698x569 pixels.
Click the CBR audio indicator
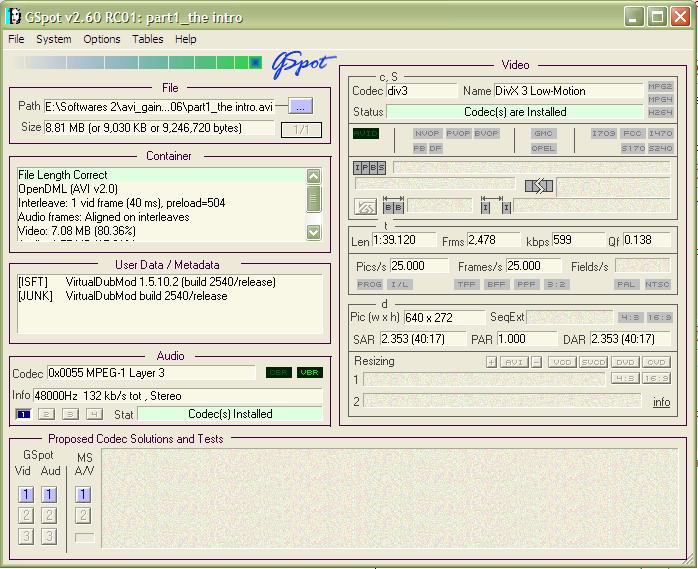pyautogui.click(x=279, y=372)
